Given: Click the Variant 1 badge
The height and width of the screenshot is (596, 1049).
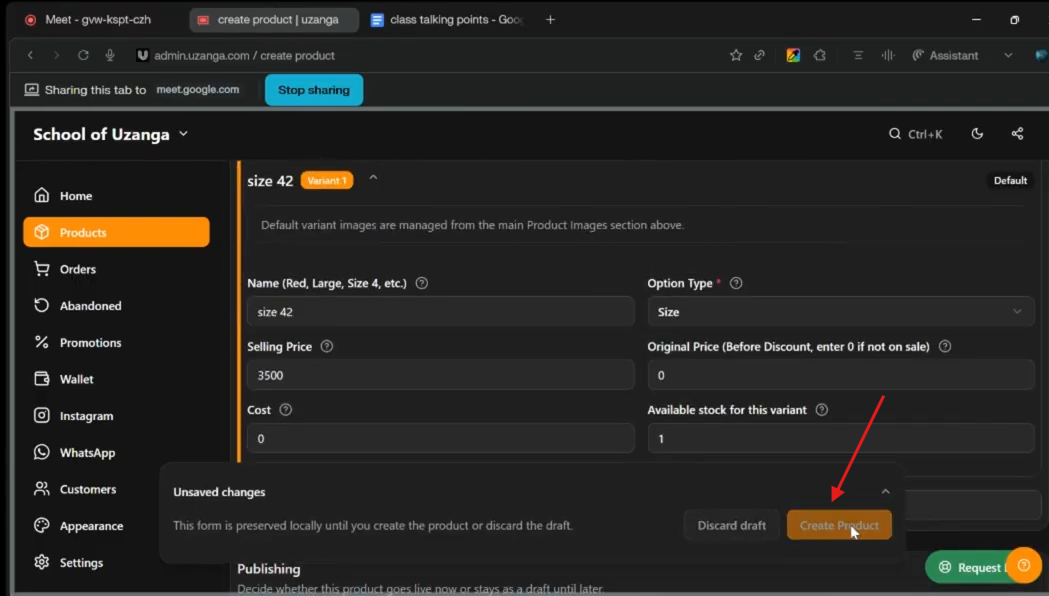Looking at the screenshot, I should (x=326, y=181).
